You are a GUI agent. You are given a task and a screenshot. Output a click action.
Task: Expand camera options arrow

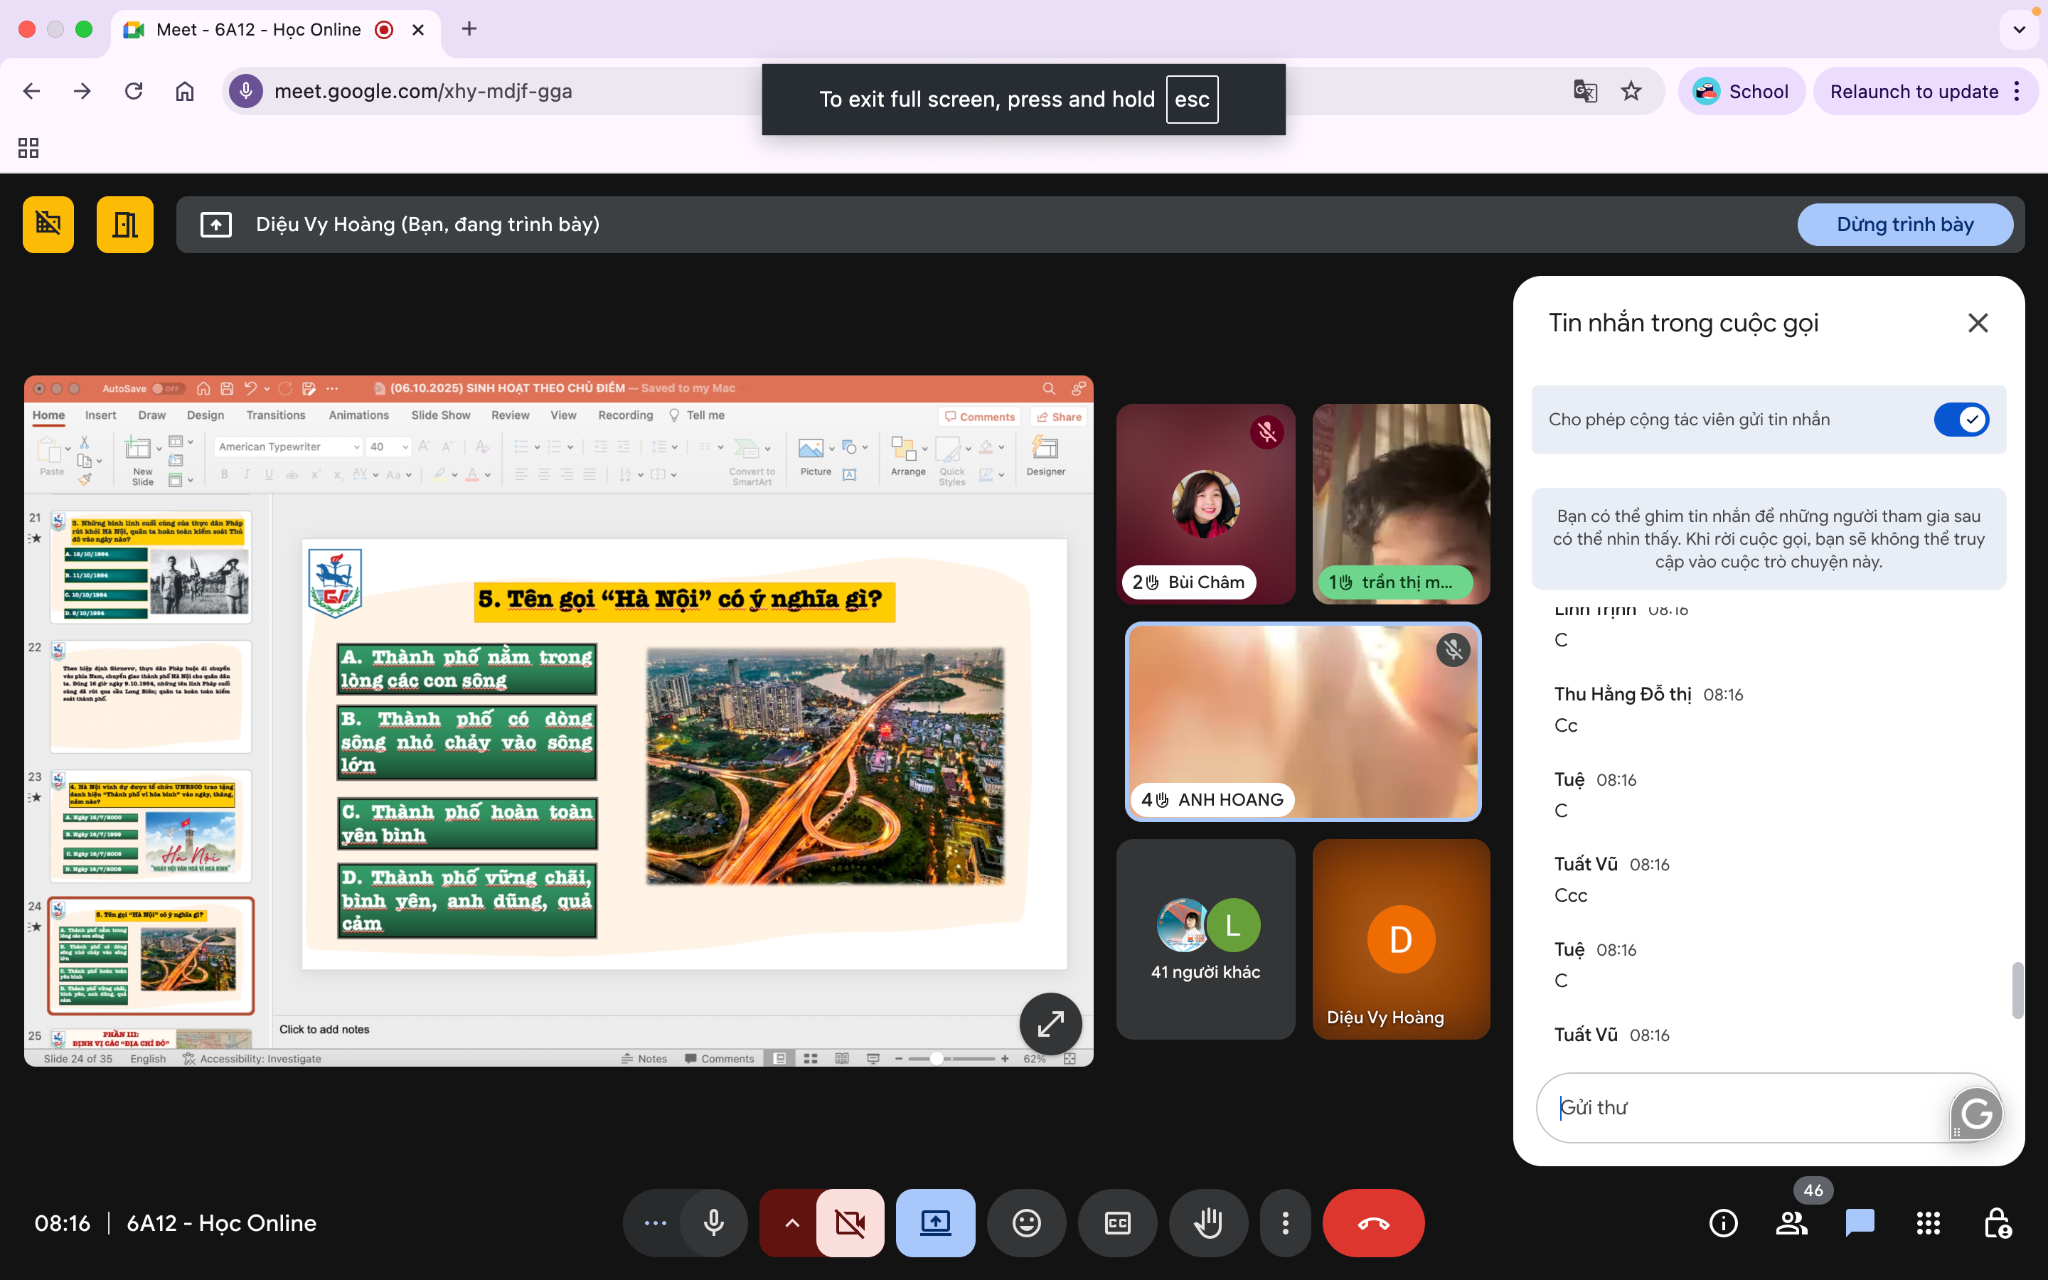click(791, 1222)
